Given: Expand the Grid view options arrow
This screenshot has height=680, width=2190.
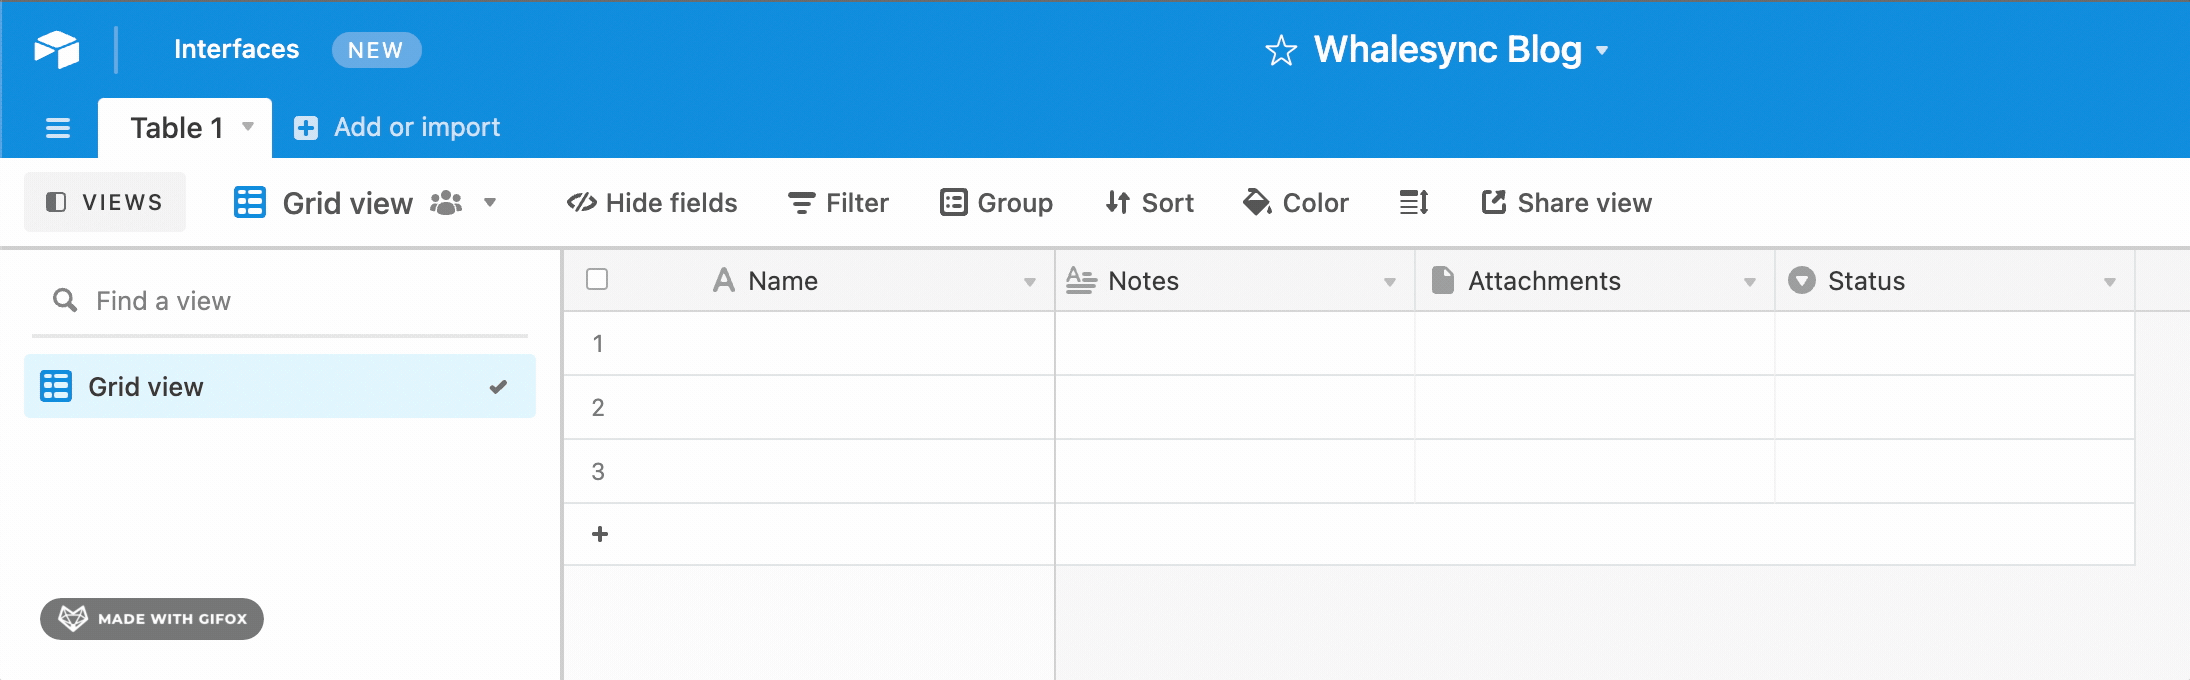Looking at the screenshot, I should tap(490, 203).
